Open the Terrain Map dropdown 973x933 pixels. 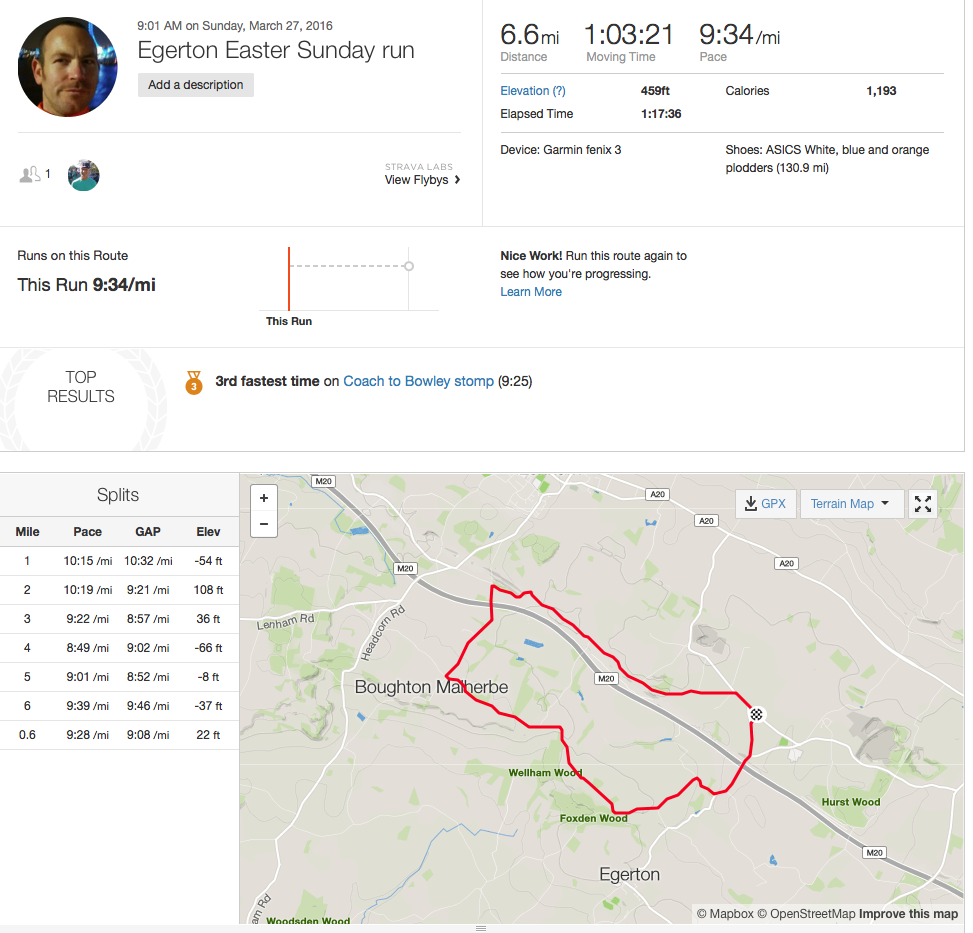click(x=851, y=504)
